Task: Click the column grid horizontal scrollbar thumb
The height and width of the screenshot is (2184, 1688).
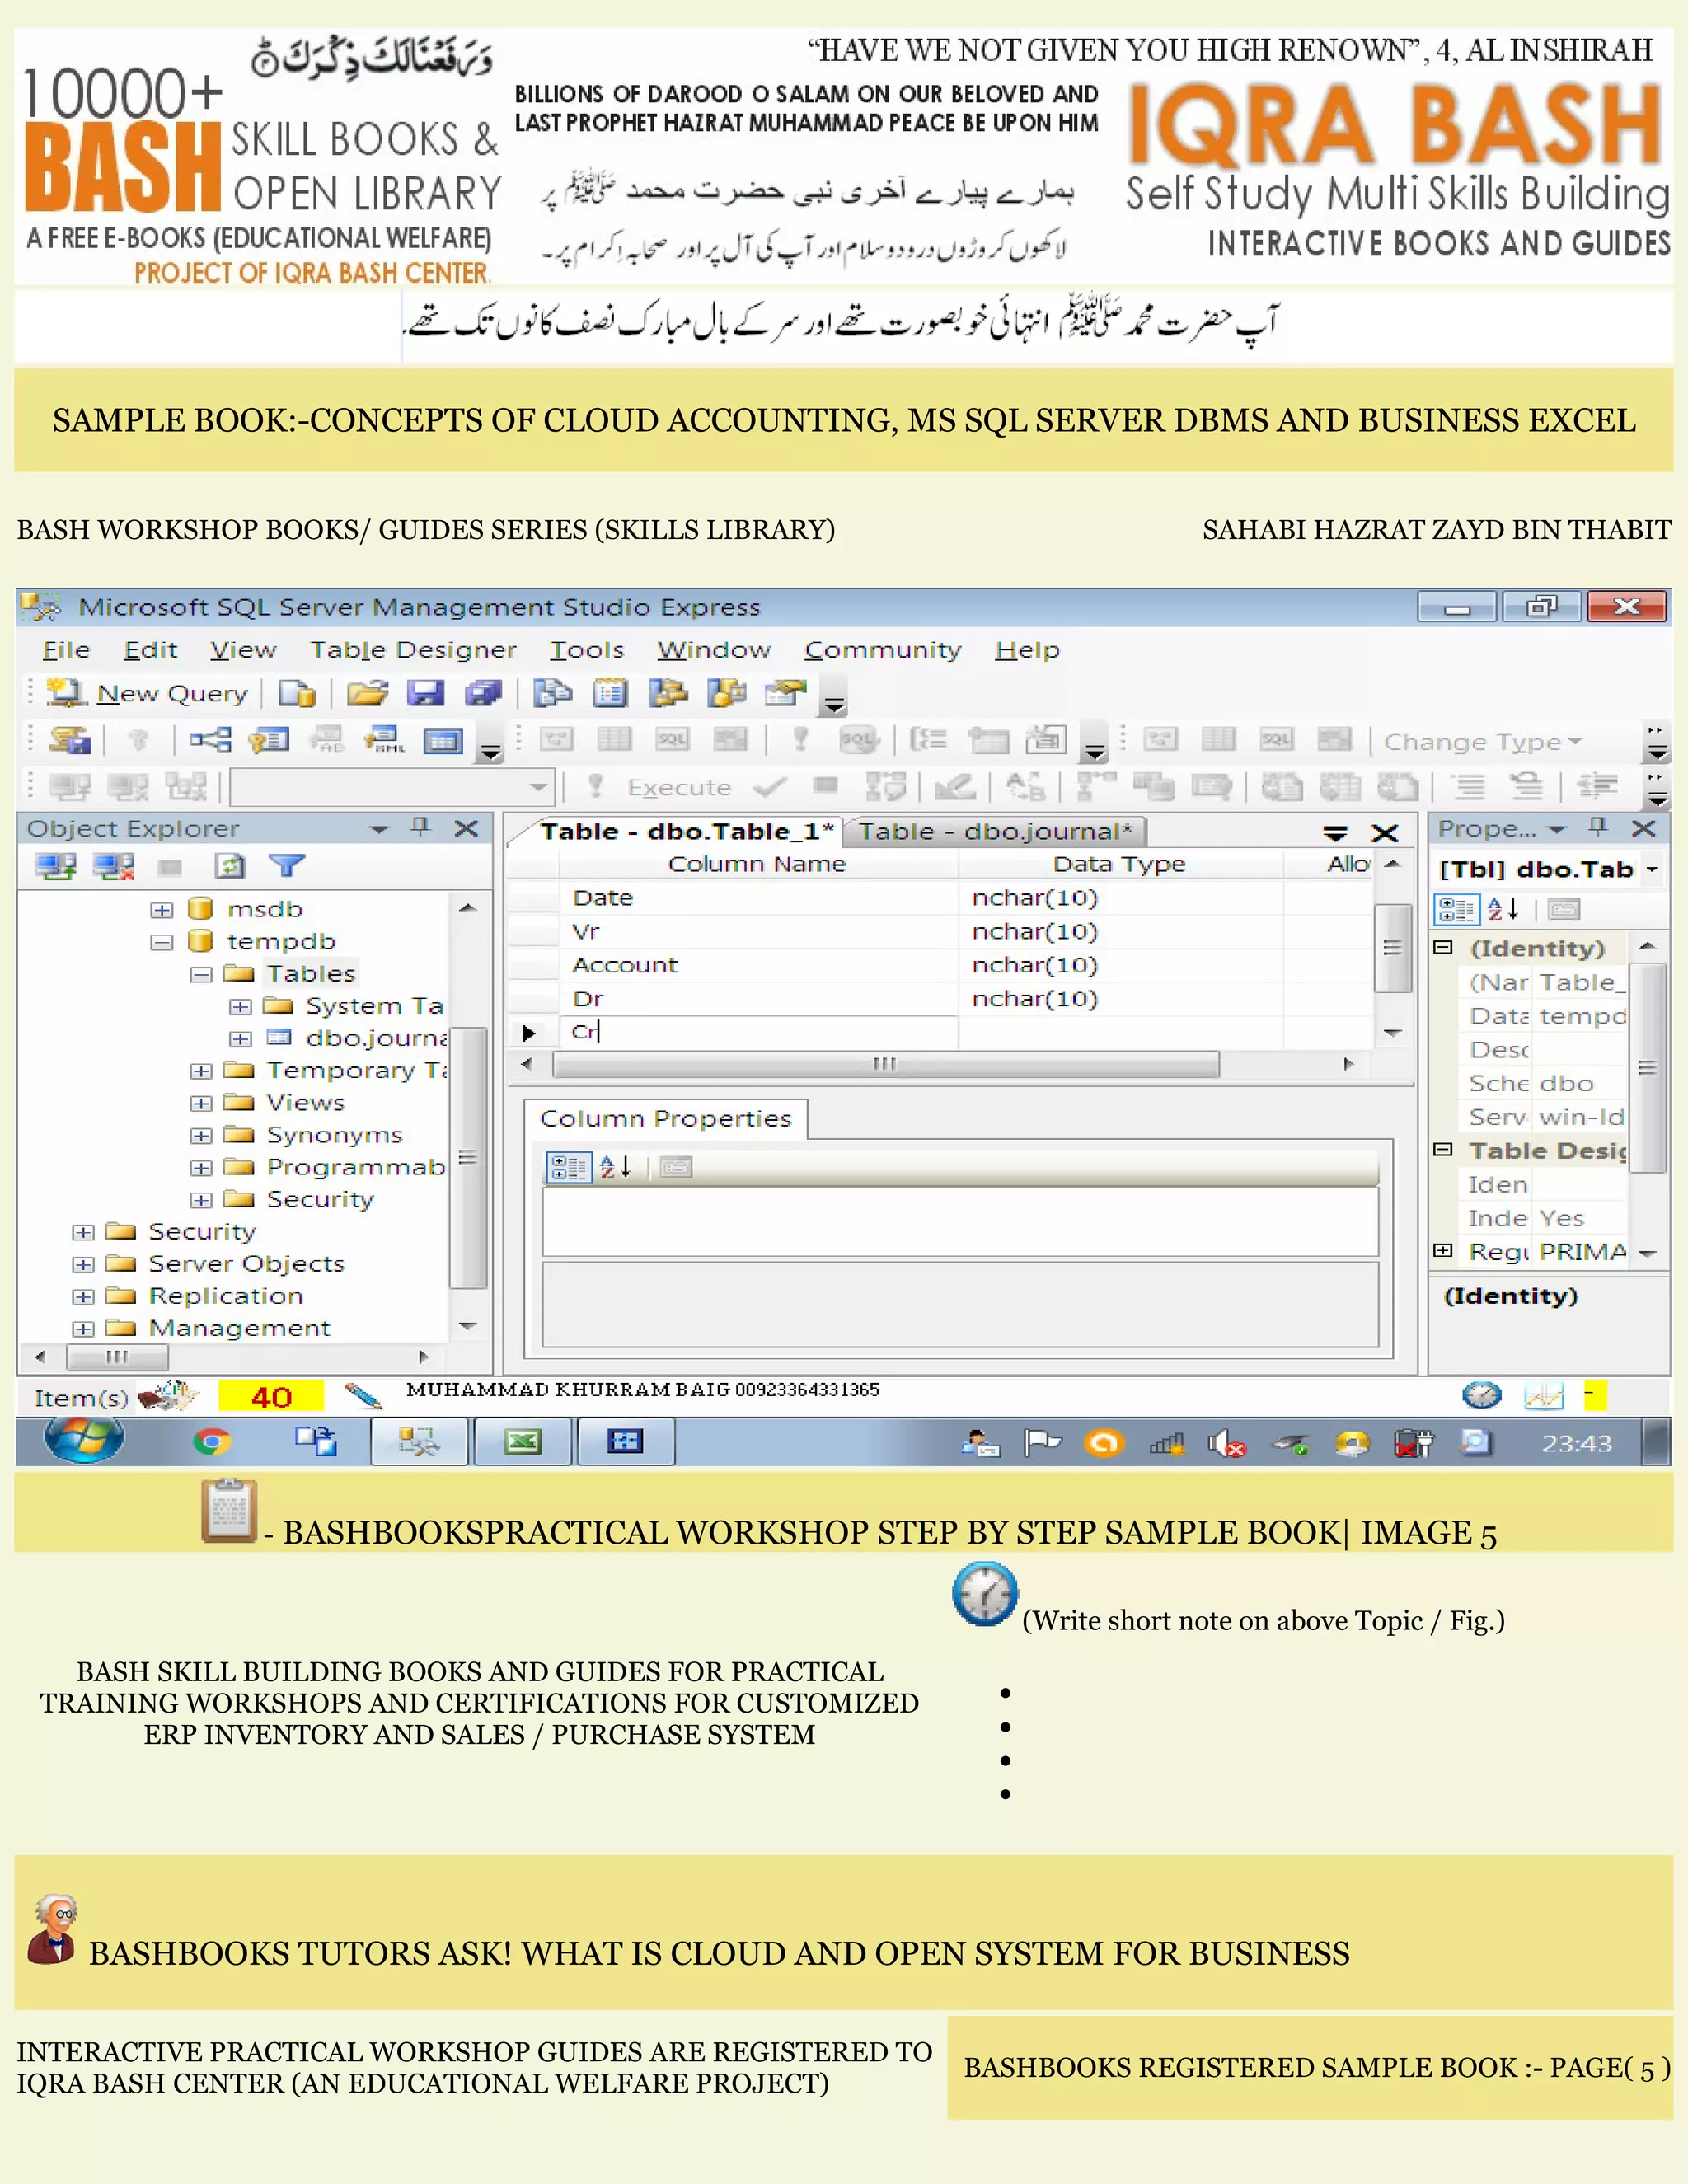Action: coord(885,1064)
